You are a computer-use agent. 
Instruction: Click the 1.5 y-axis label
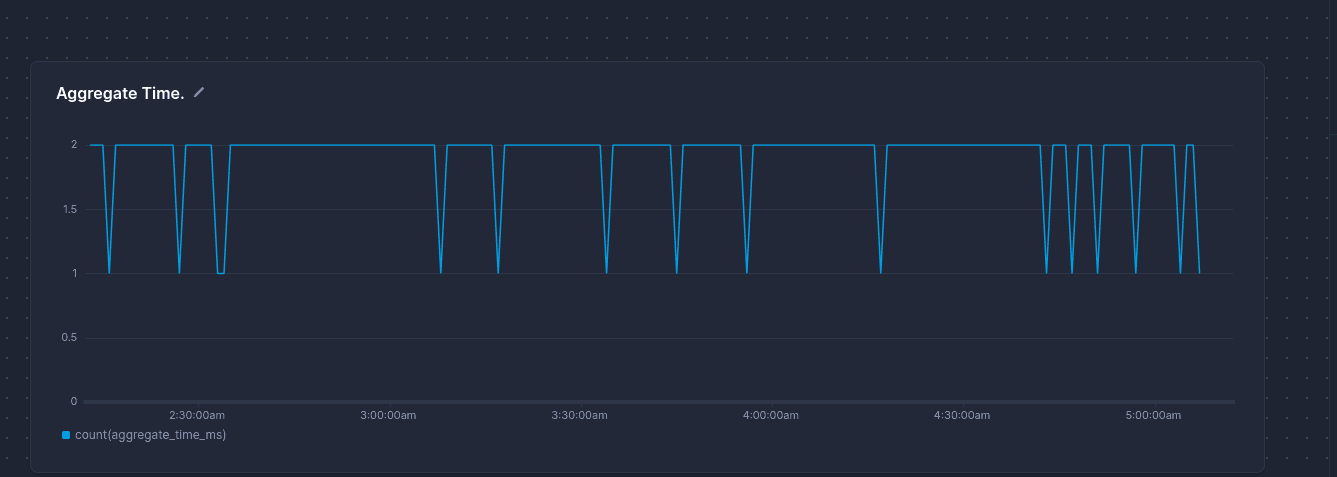[x=68, y=209]
